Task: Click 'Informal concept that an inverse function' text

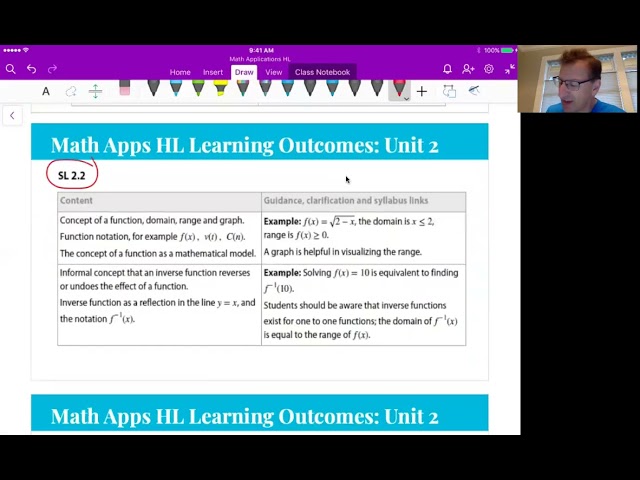Action: pos(155,279)
